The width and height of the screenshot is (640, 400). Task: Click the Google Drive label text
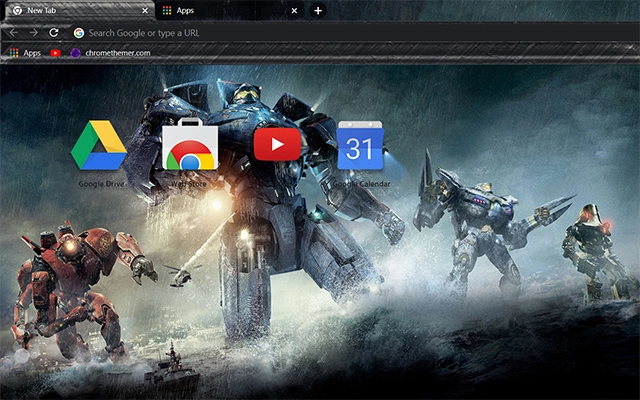101,184
